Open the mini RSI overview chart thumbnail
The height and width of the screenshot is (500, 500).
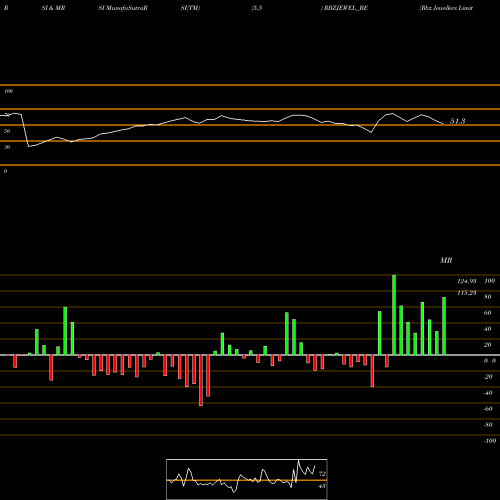click(x=247, y=479)
